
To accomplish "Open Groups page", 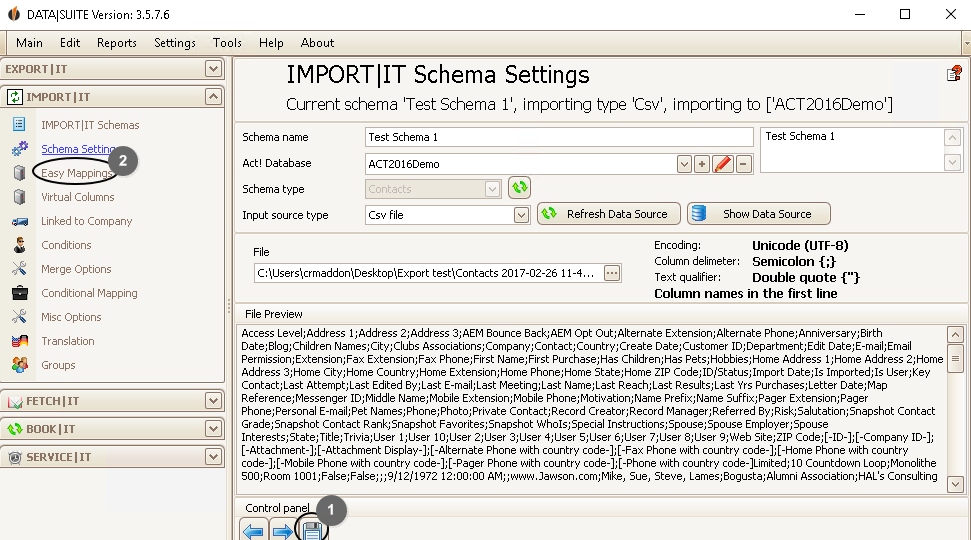I will point(58,365).
